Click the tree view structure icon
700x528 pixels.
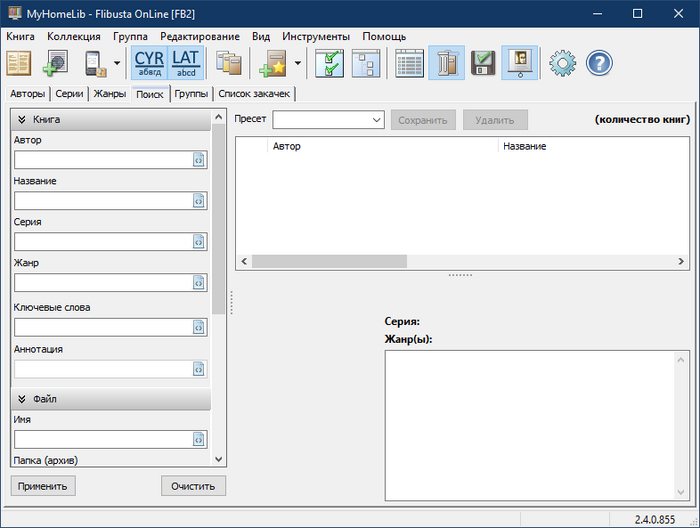coord(366,63)
